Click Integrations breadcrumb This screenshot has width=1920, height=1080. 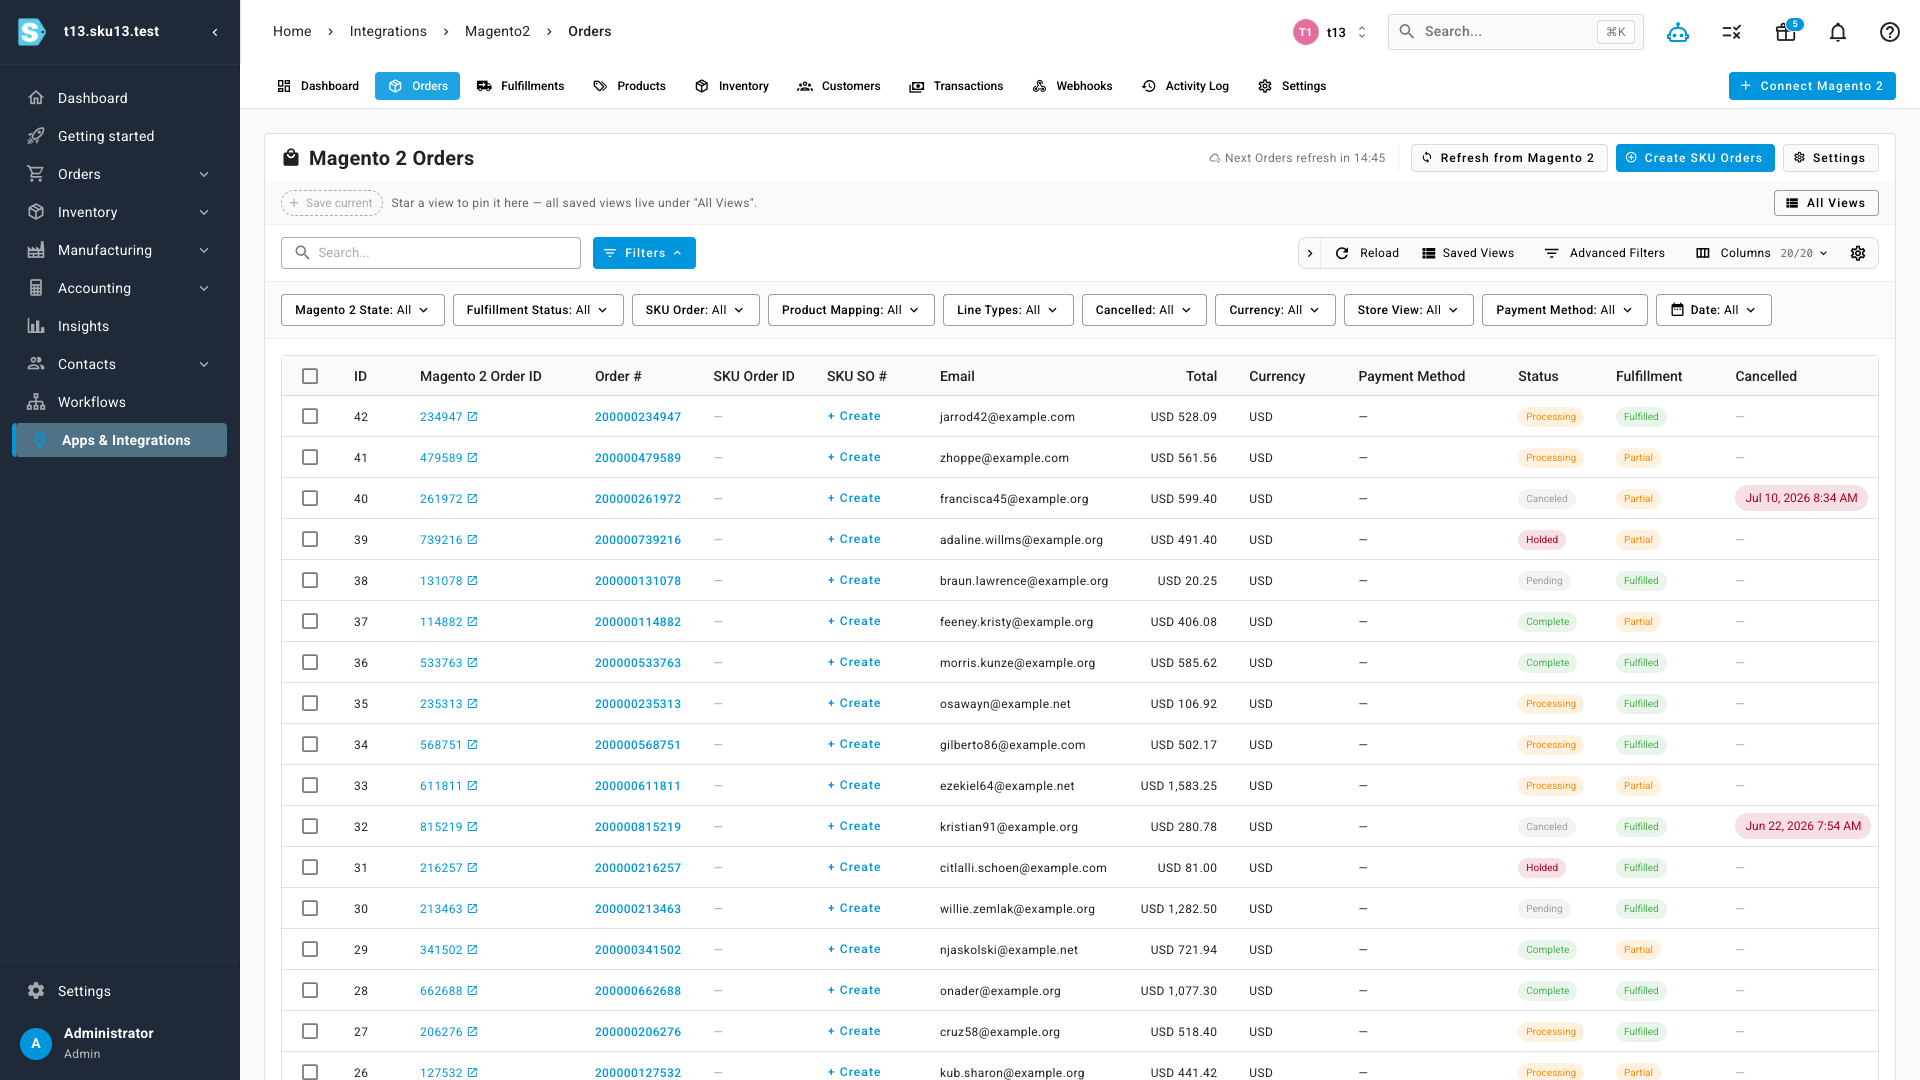click(x=388, y=32)
